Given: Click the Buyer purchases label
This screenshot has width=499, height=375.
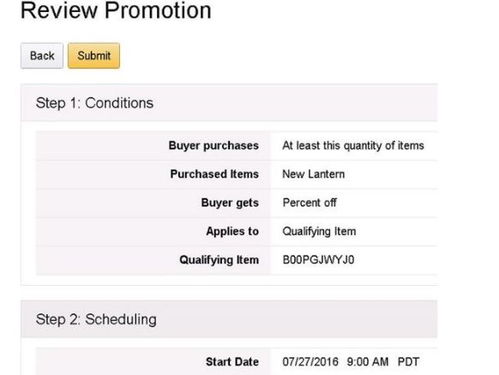Looking at the screenshot, I should (214, 146).
